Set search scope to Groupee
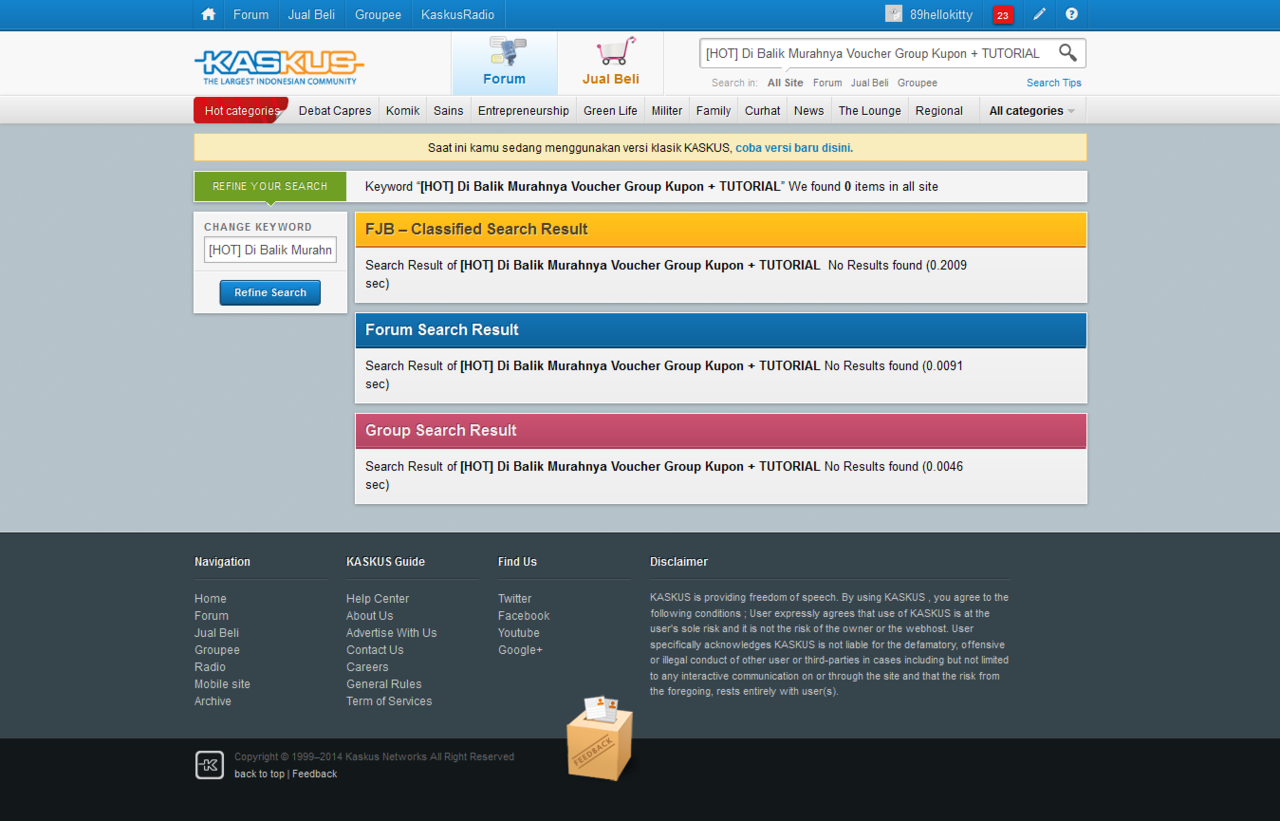This screenshot has width=1280, height=821. click(917, 83)
